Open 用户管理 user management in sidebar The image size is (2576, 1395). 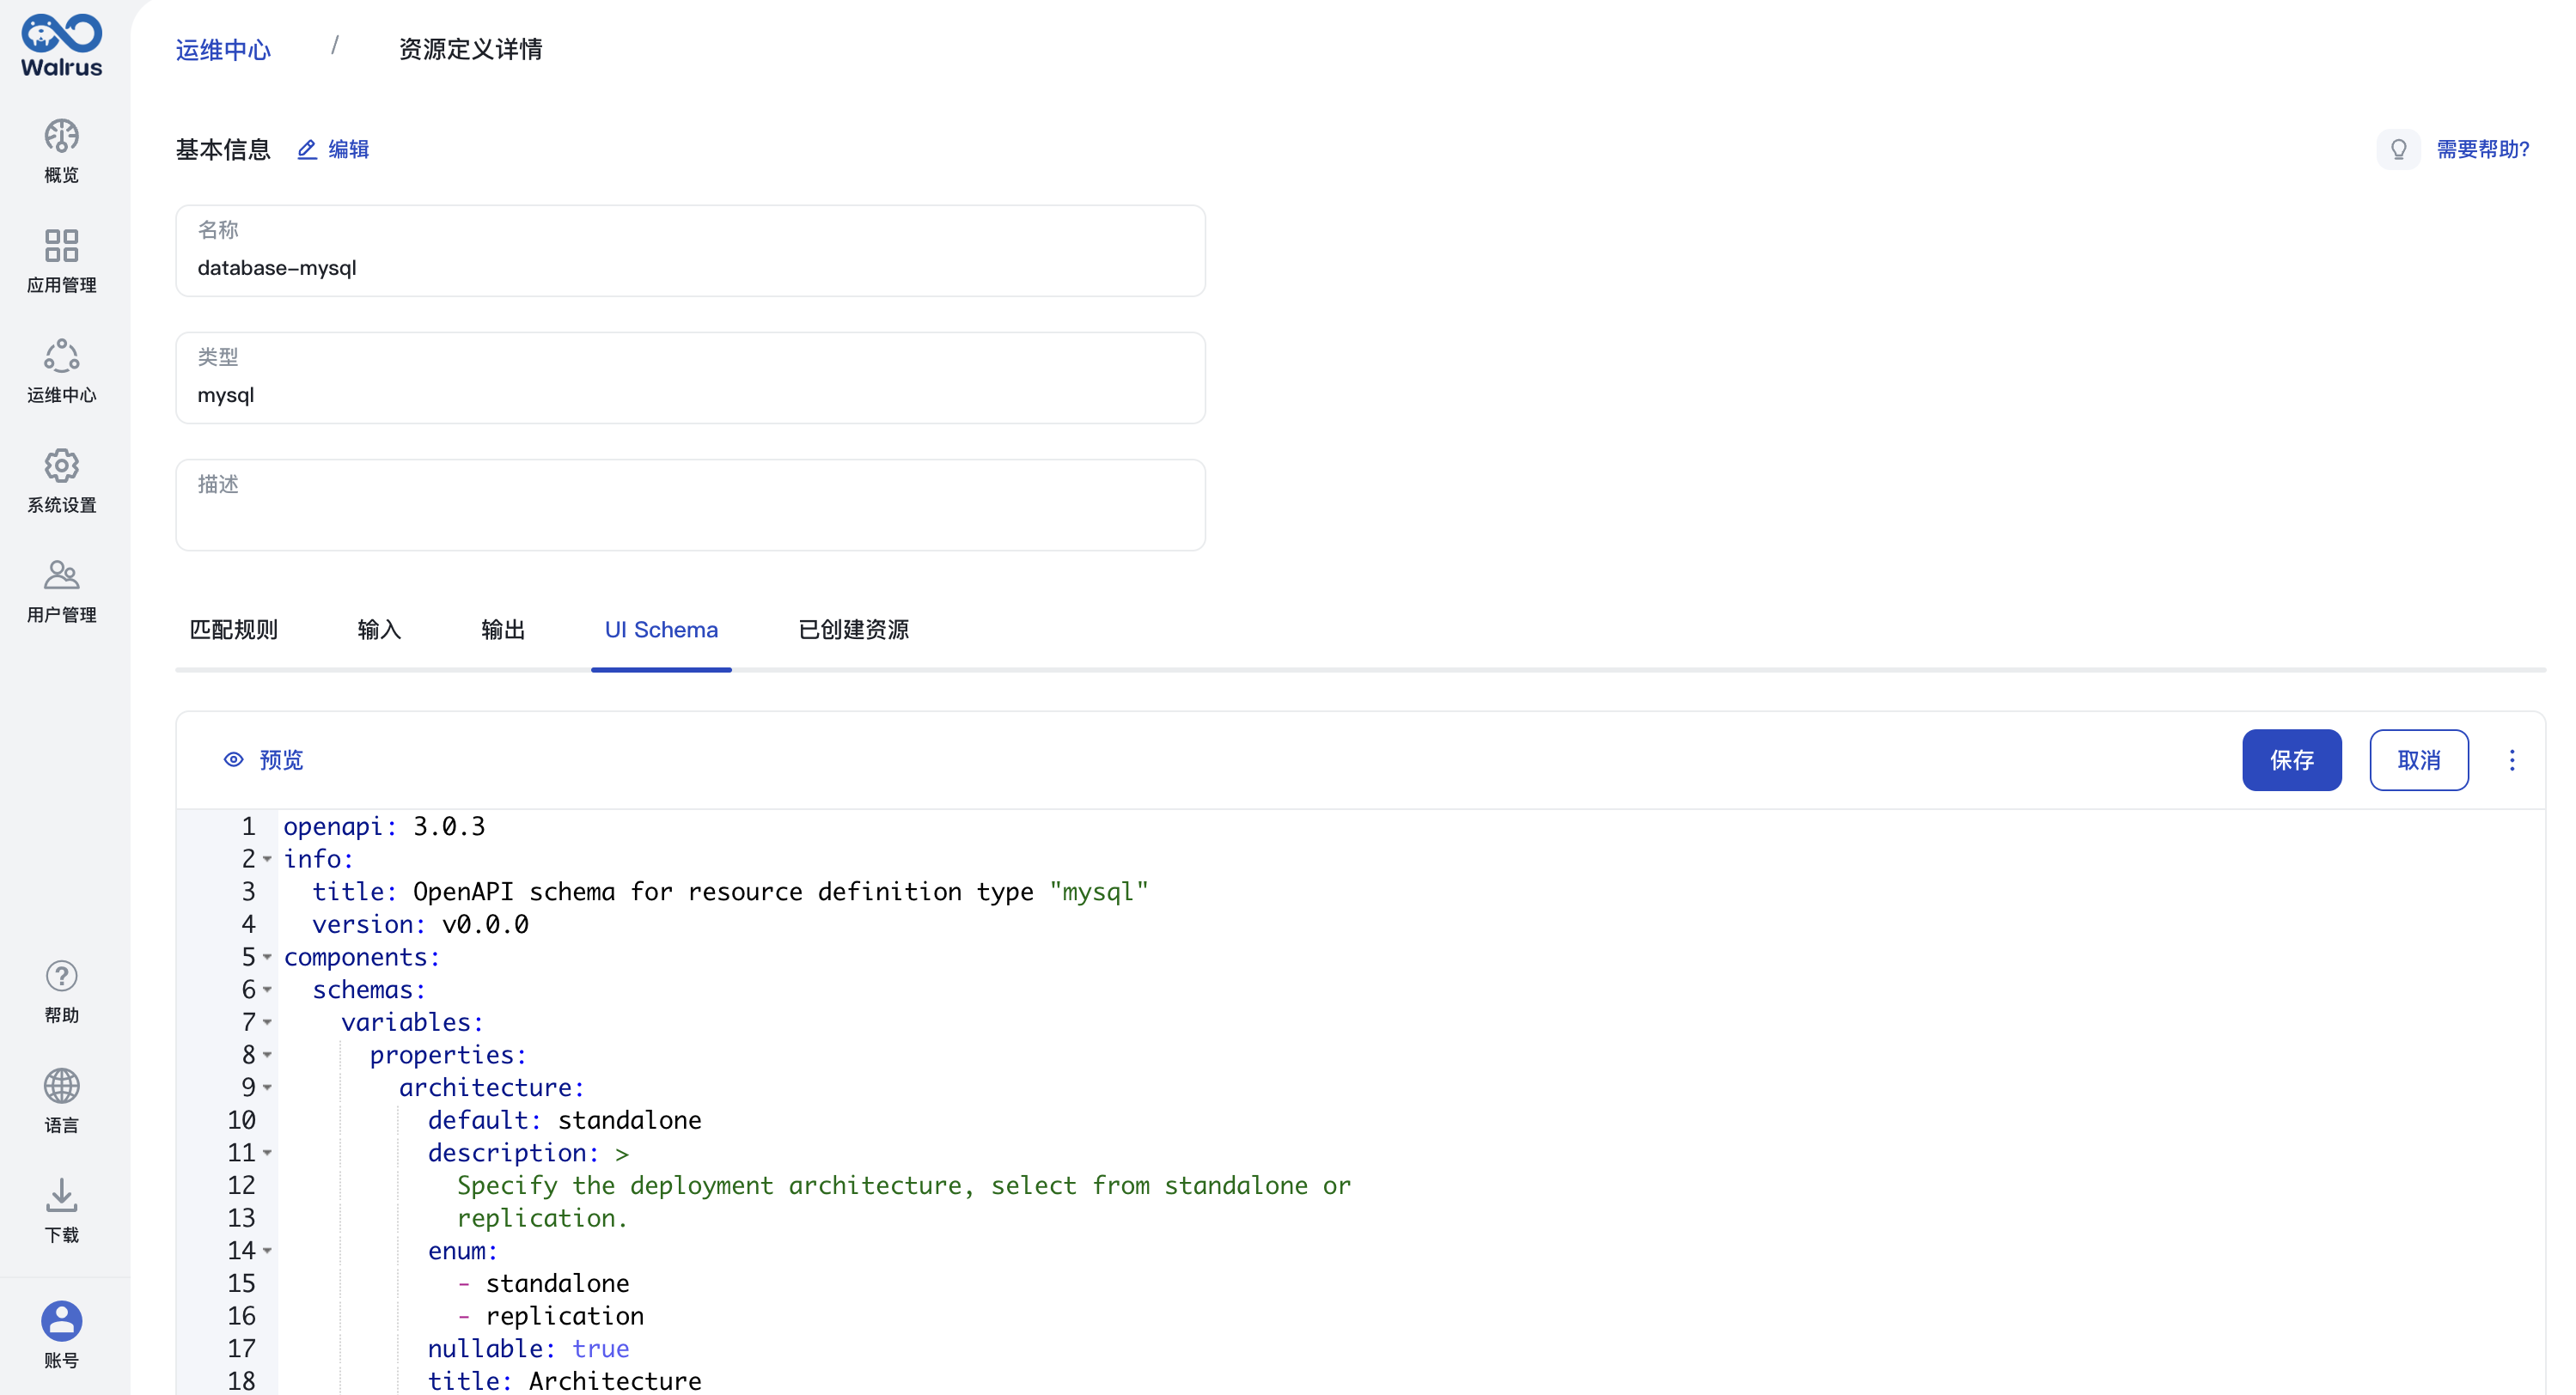tap(61, 591)
